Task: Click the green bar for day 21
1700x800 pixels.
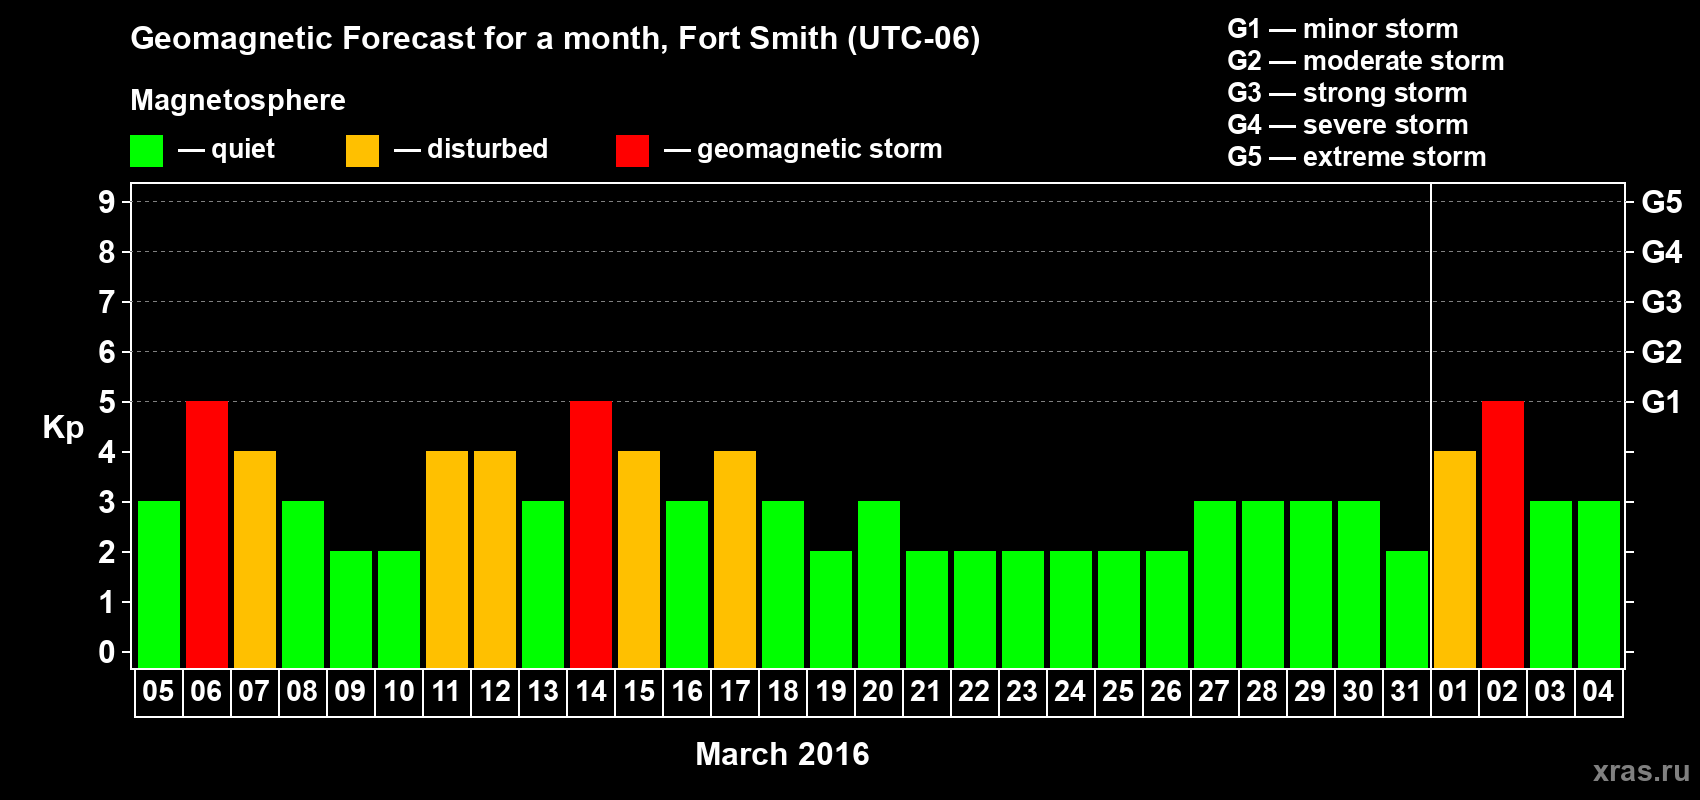Action: click(927, 609)
